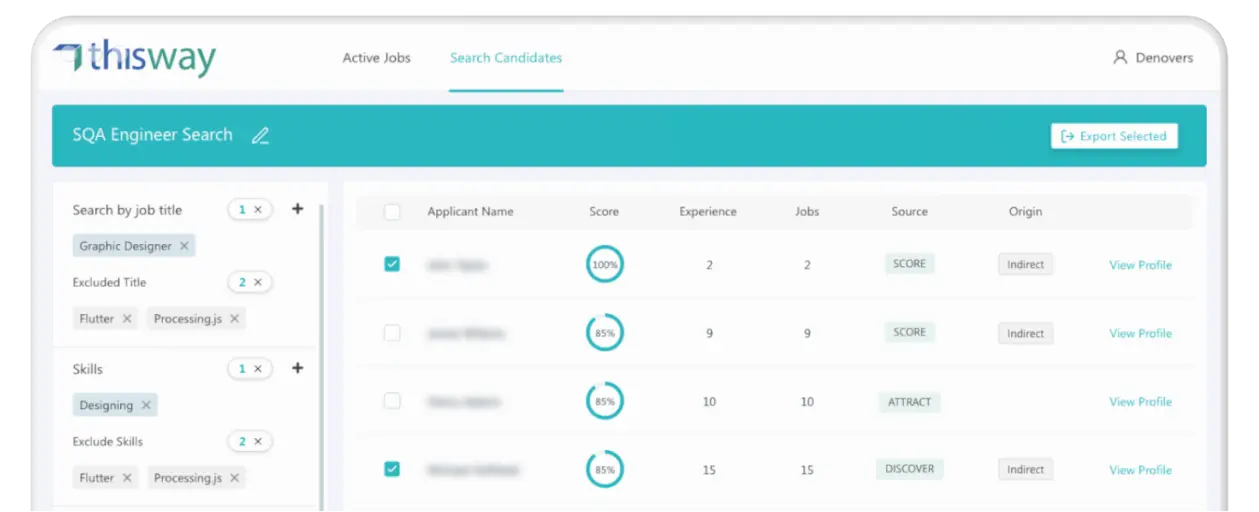The width and height of the screenshot is (1259, 512).
Task: Toggle the select-all applicants checkbox
Action: (x=392, y=212)
